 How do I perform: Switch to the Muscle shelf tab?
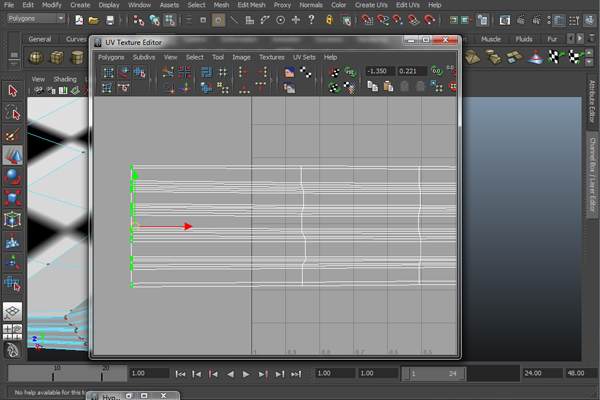tap(491, 39)
